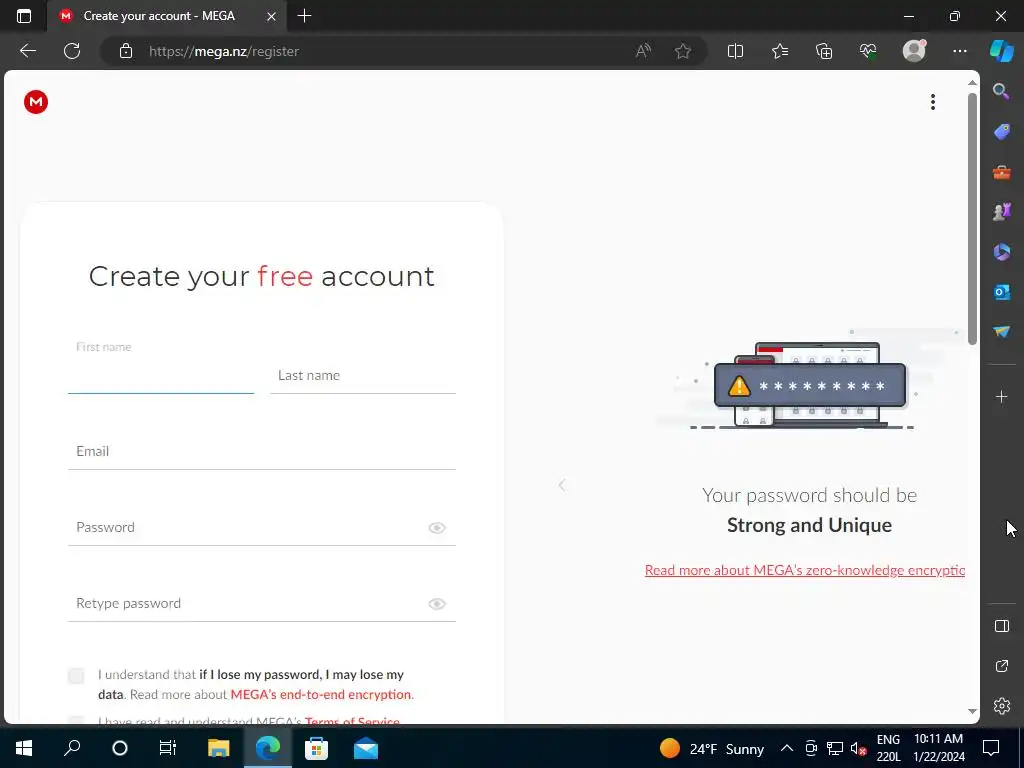Image resolution: width=1024 pixels, height=768 pixels.
Task: Click the Email input field
Action: pos(261,451)
